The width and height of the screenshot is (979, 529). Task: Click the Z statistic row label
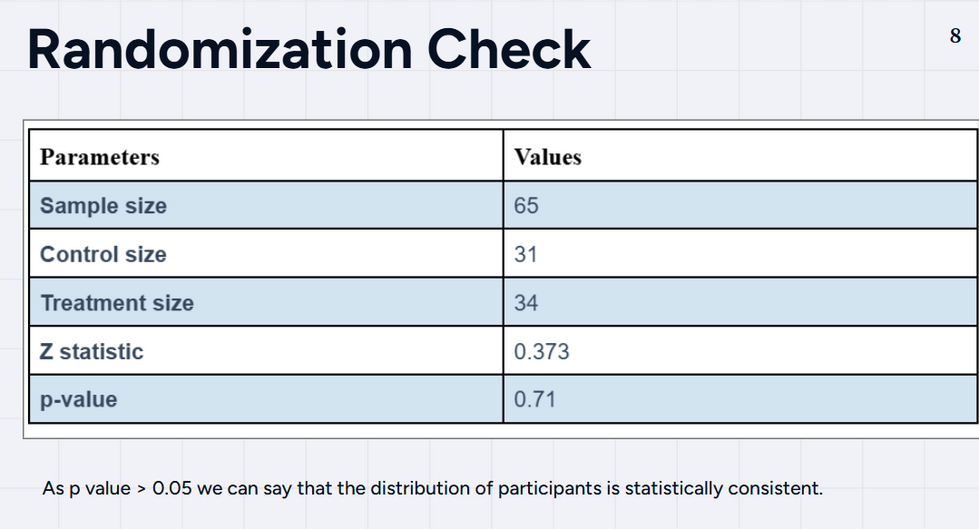(92, 352)
